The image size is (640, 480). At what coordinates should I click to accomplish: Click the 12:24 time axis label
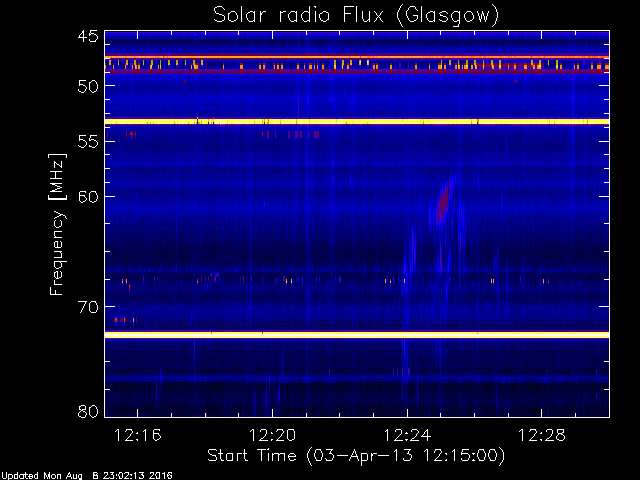407,436
